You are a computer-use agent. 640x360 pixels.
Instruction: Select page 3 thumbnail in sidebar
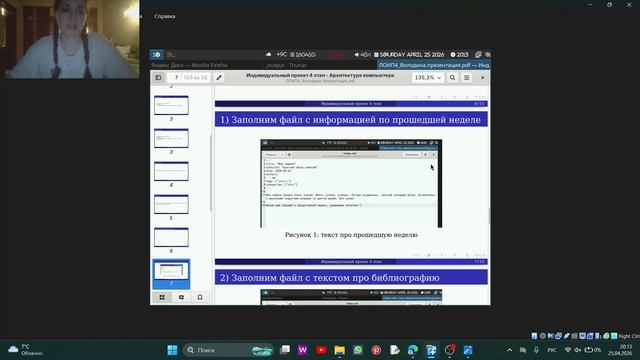pos(171,138)
